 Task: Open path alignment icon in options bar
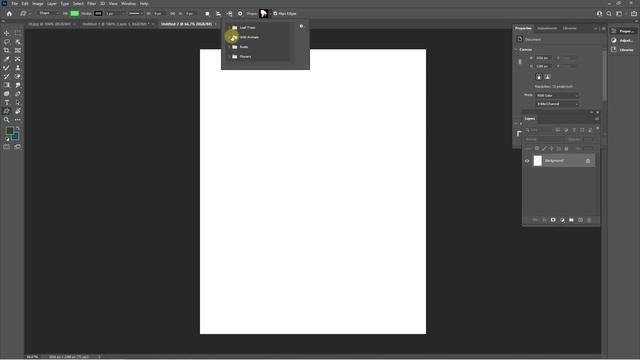click(218, 13)
